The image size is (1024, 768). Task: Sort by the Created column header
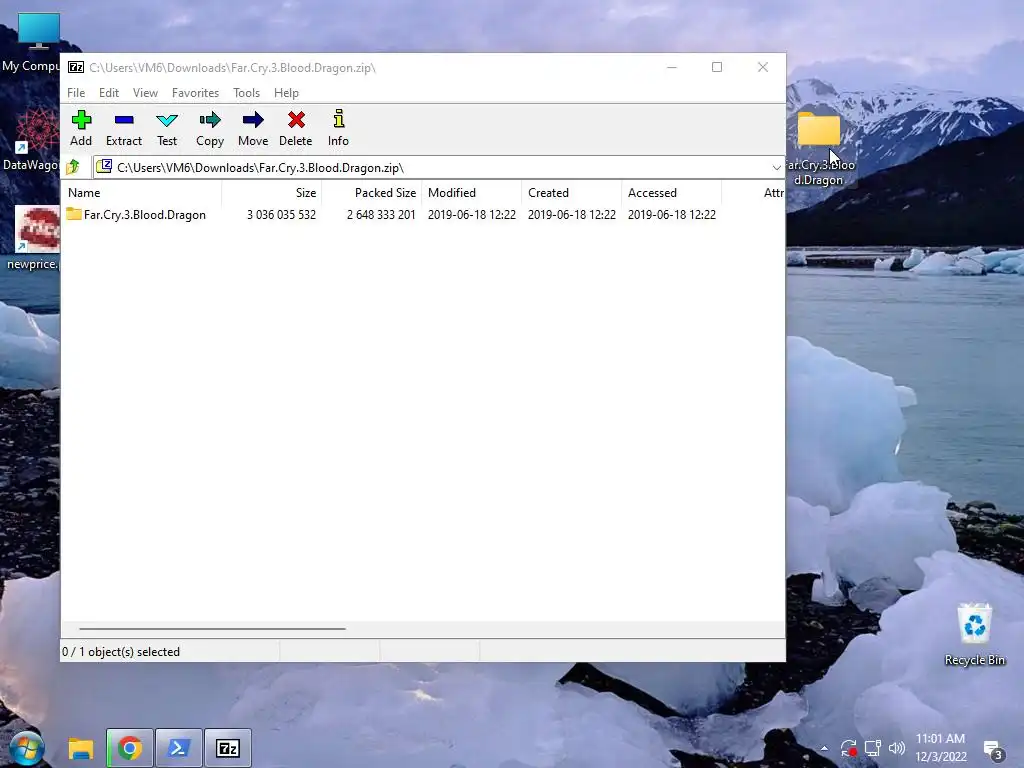click(571, 193)
